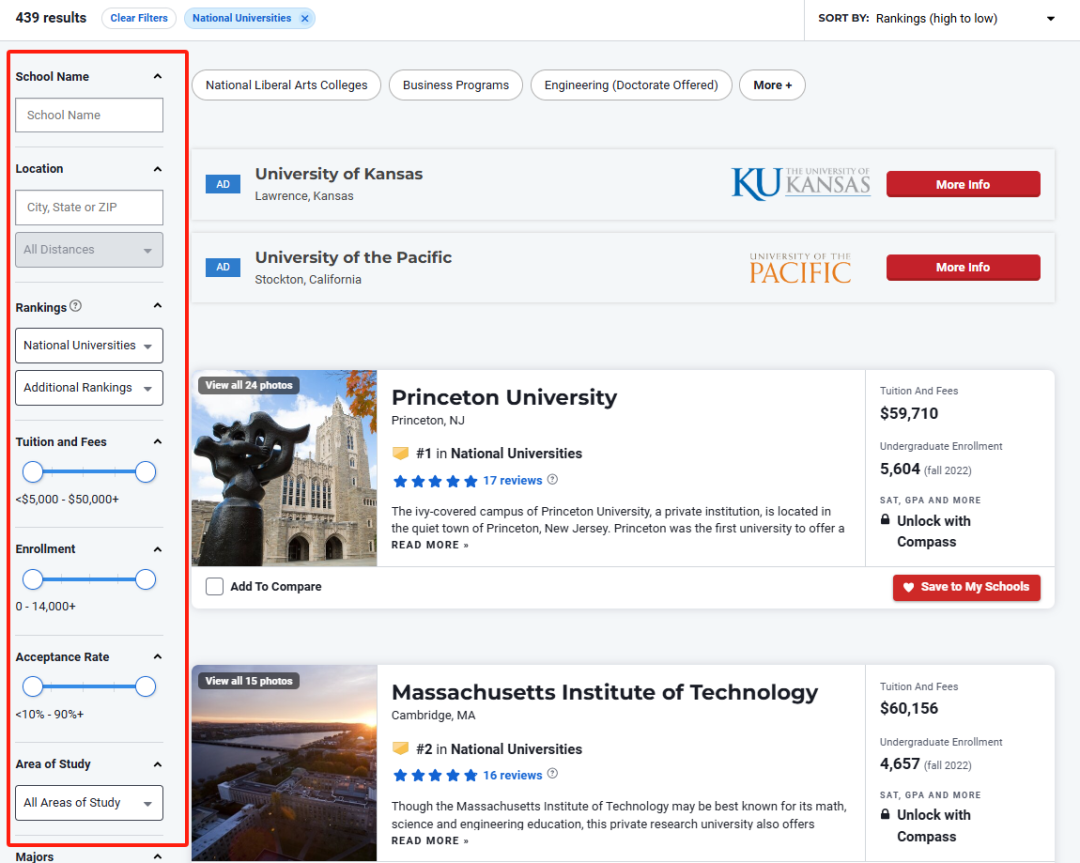Click the Acceptance Rate maximum slider handle
Viewport: 1080px width, 863px height.
click(145, 687)
